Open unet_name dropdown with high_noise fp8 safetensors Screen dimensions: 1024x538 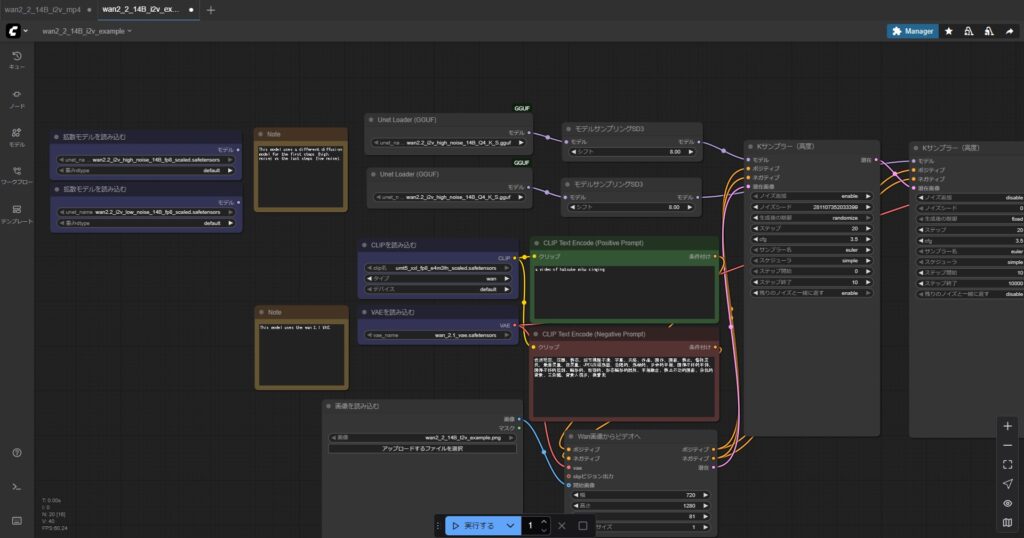click(146, 160)
